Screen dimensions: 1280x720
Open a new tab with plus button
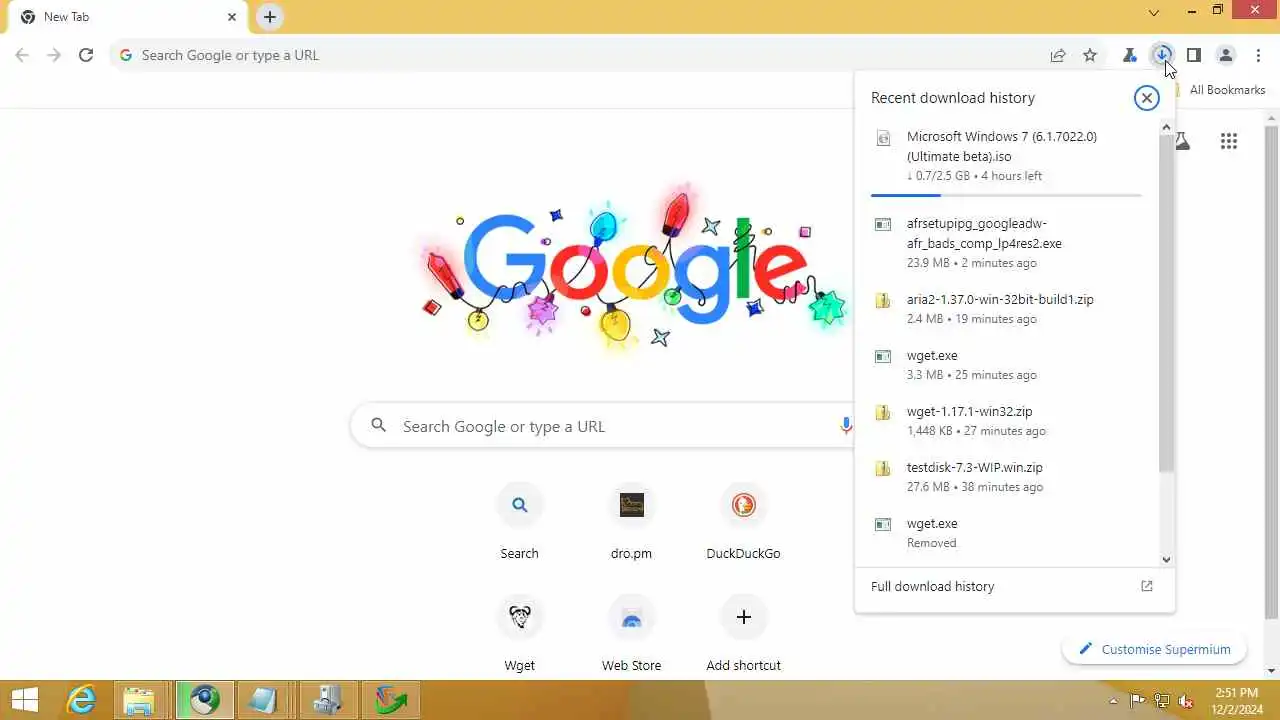click(270, 17)
